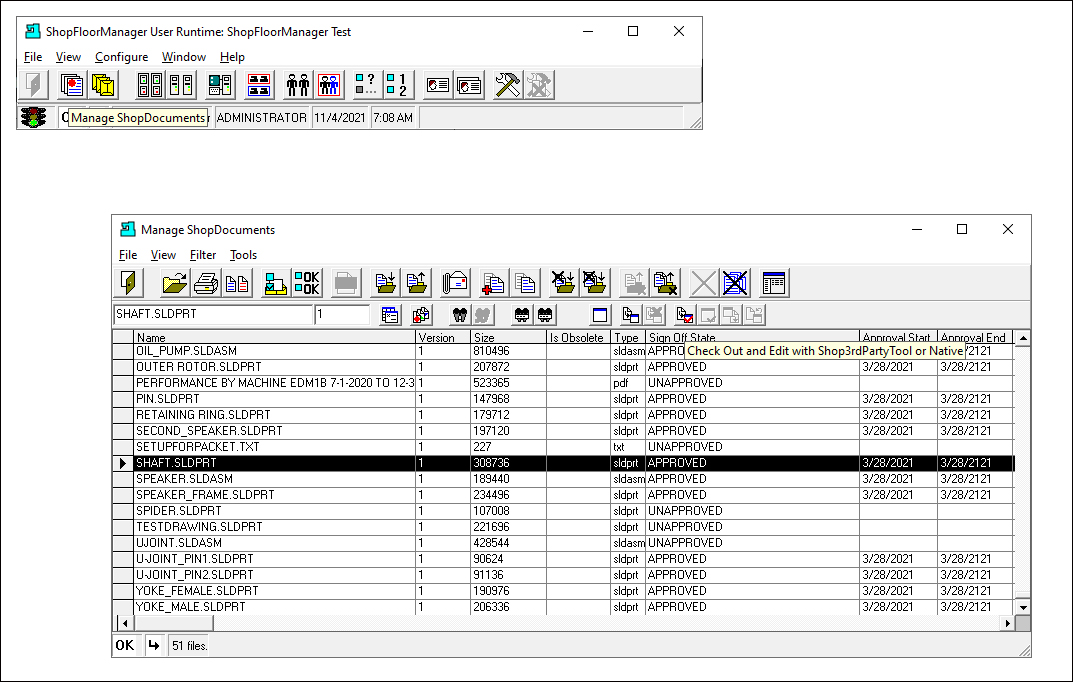Viewport: 1073px width, 682px height.
Task: Click the Version column header
Action: [x=443, y=337]
